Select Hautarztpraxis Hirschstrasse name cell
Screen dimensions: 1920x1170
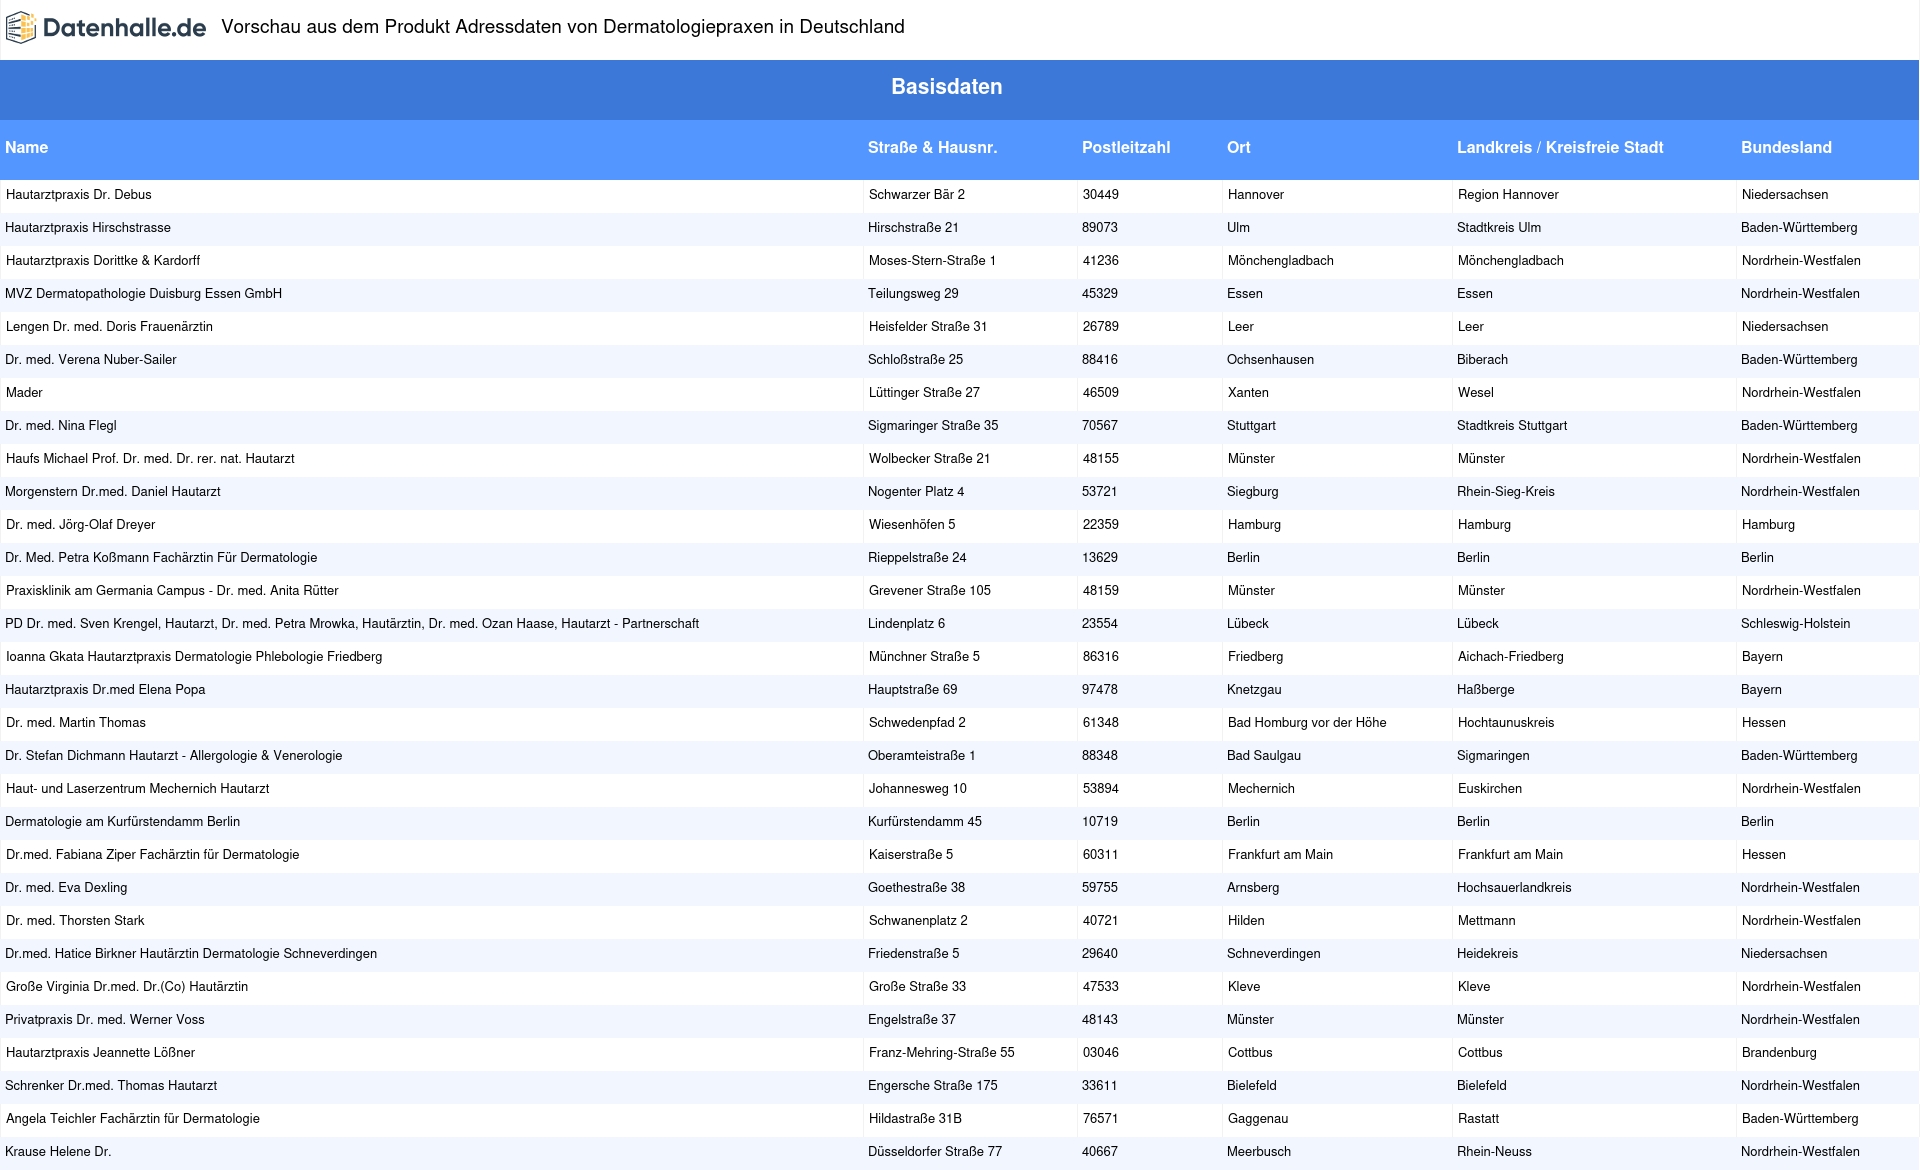click(88, 228)
